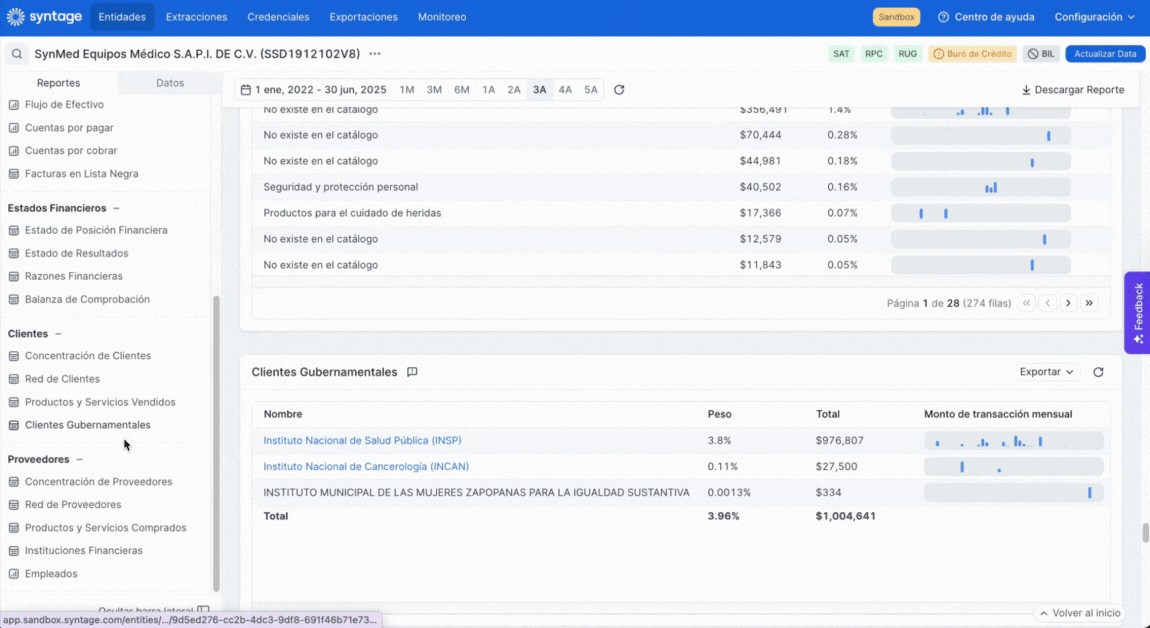
Task: Open the three-dots menu beside SynMed entity name
Action: pos(375,54)
